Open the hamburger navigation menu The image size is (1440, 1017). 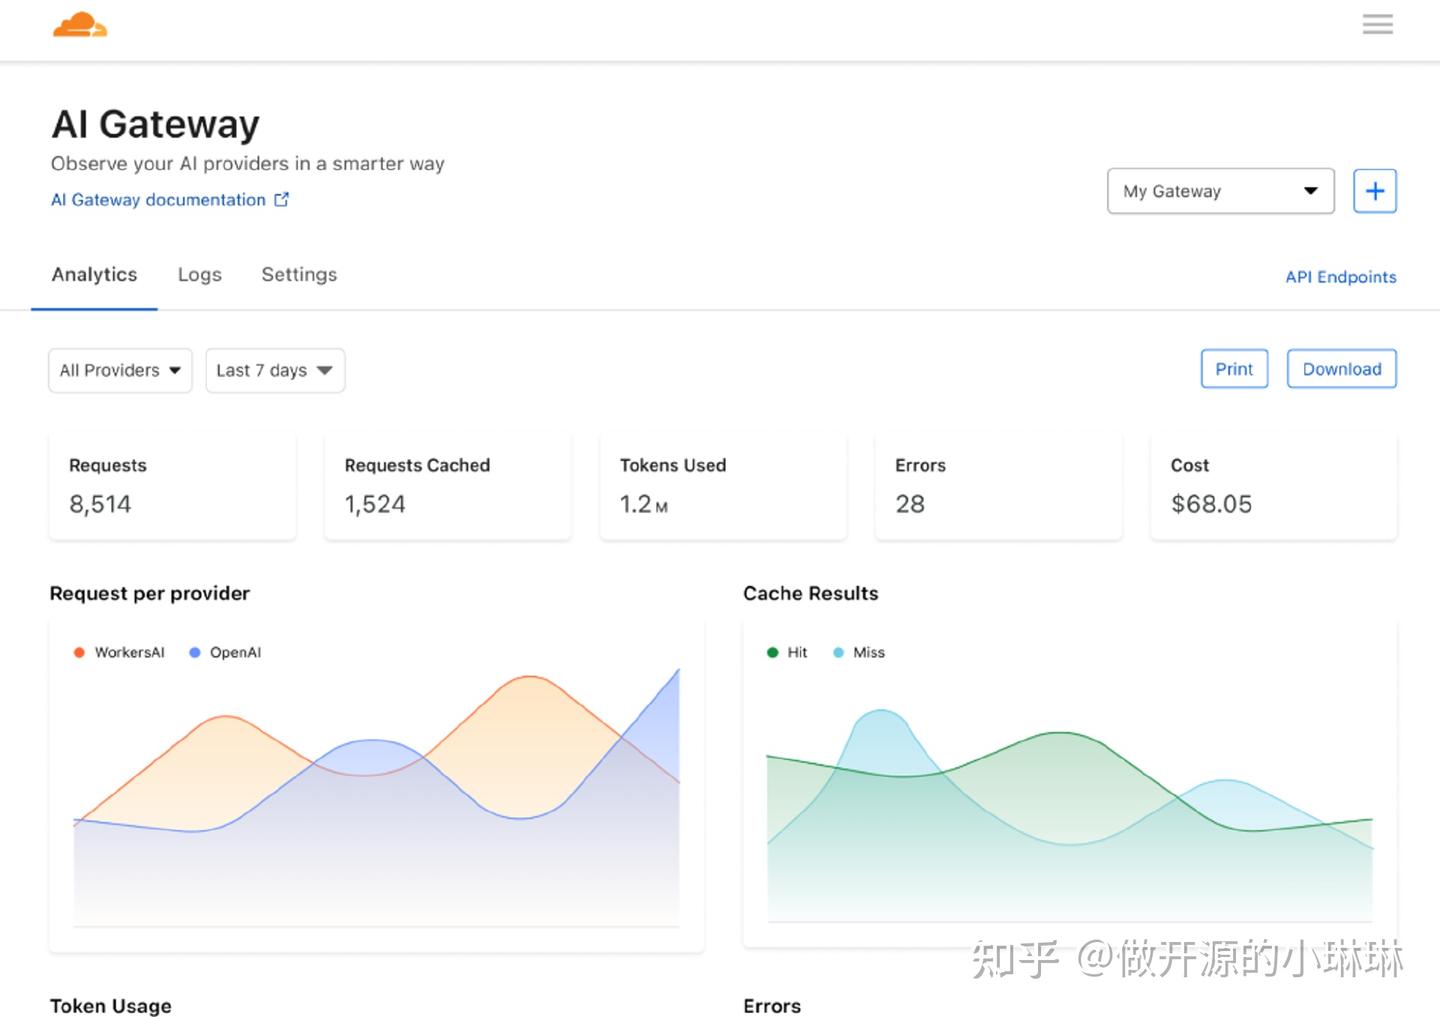[x=1377, y=24]
